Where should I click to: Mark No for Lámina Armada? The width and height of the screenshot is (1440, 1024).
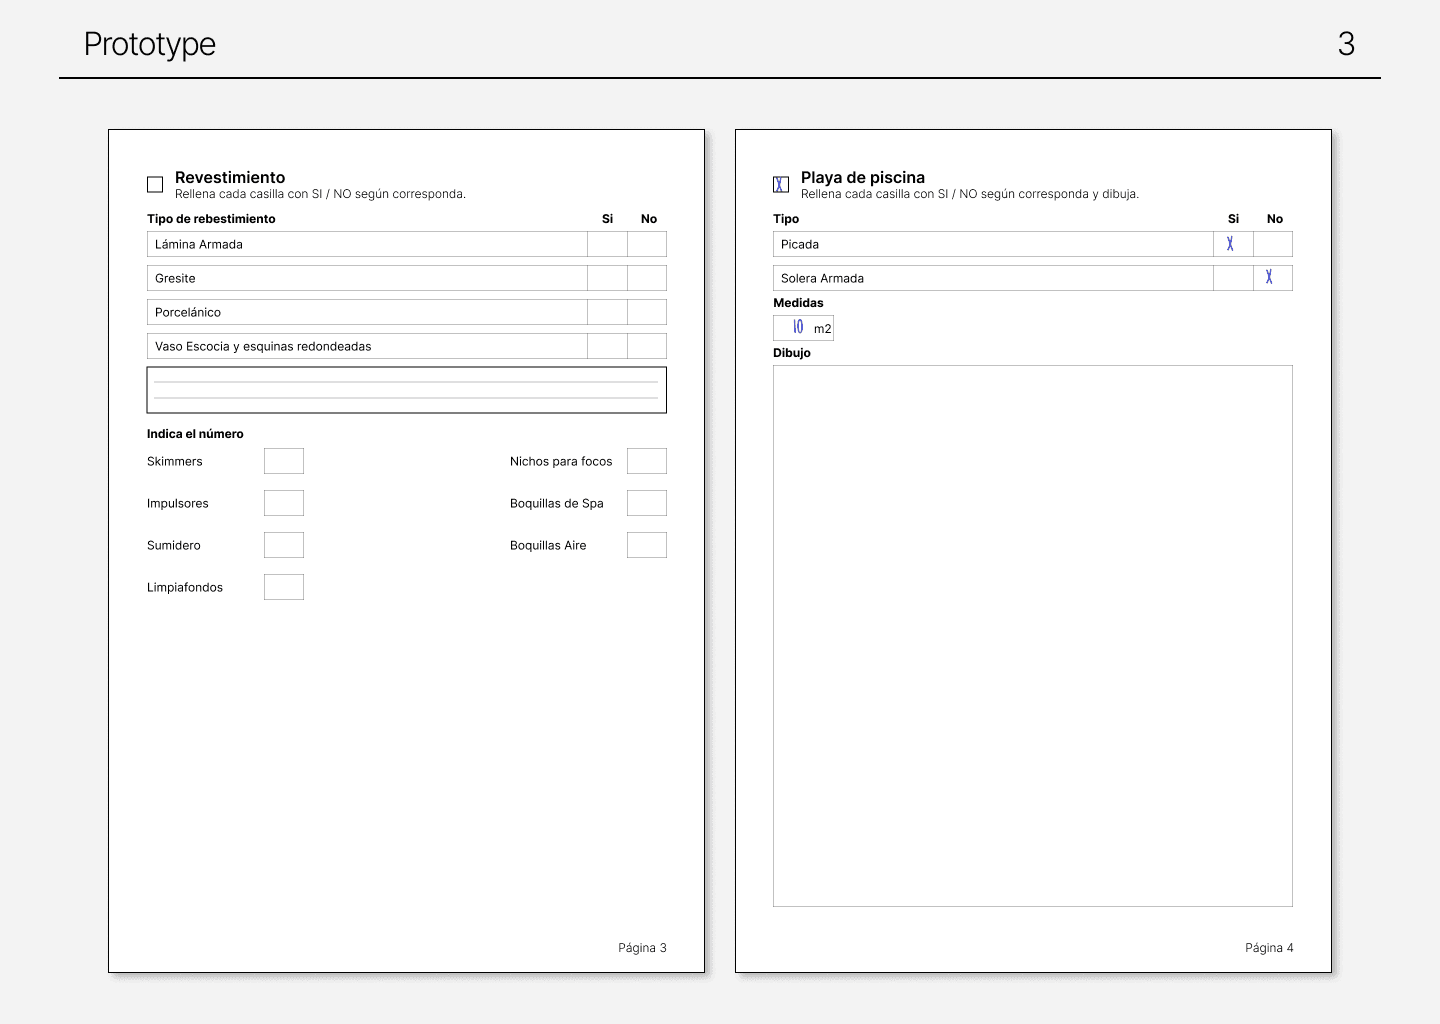648,244
